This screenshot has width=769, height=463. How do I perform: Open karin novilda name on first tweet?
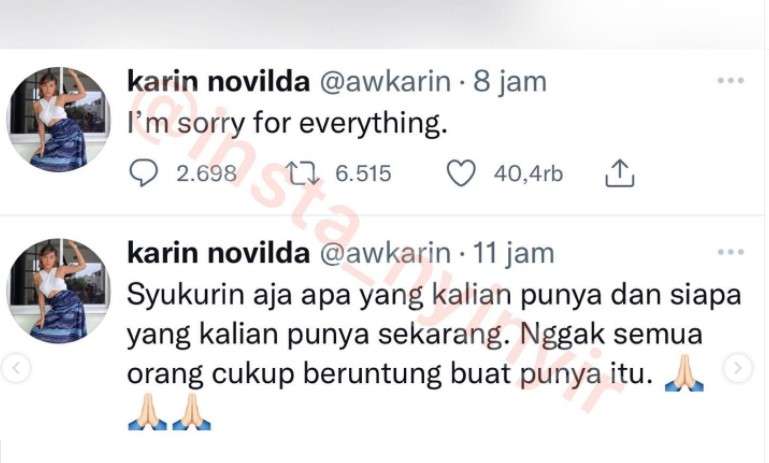click(218, 81)
